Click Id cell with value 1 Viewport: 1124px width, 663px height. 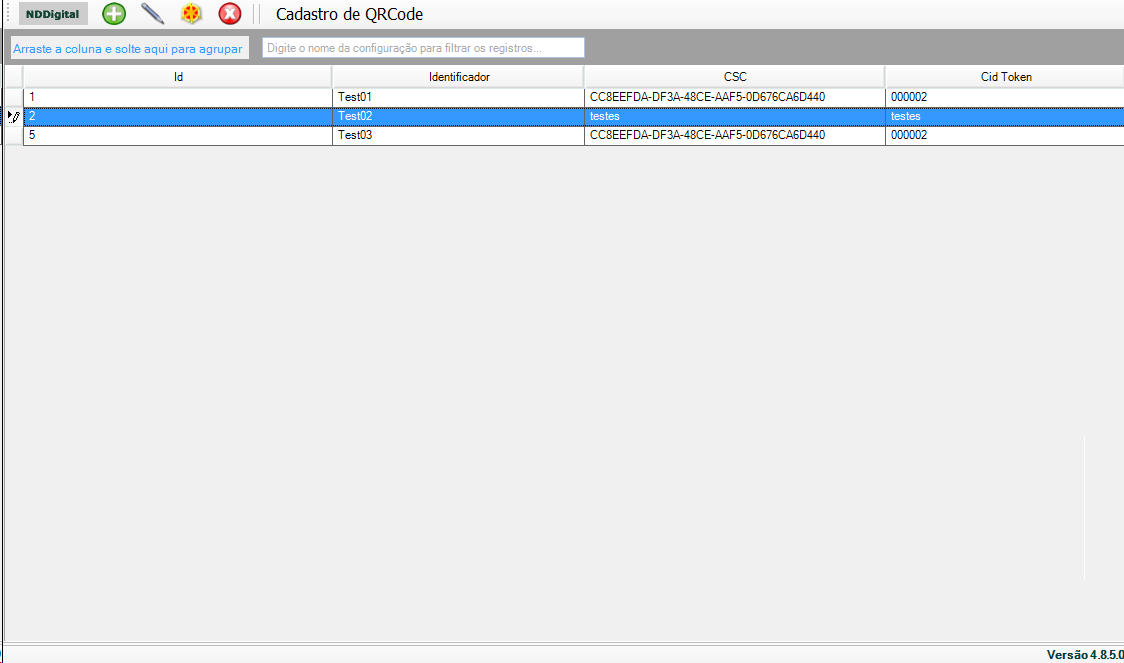(x=178, y=97)
